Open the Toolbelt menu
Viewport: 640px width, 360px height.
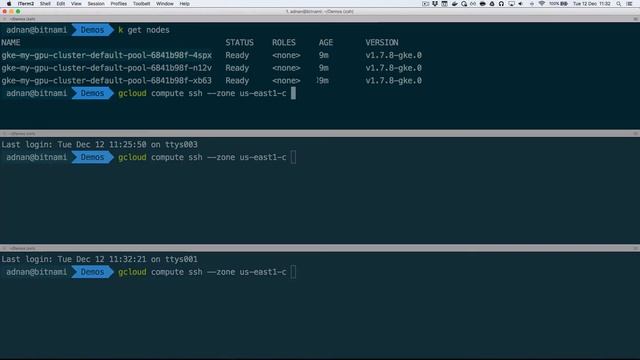tap(141, 4)
